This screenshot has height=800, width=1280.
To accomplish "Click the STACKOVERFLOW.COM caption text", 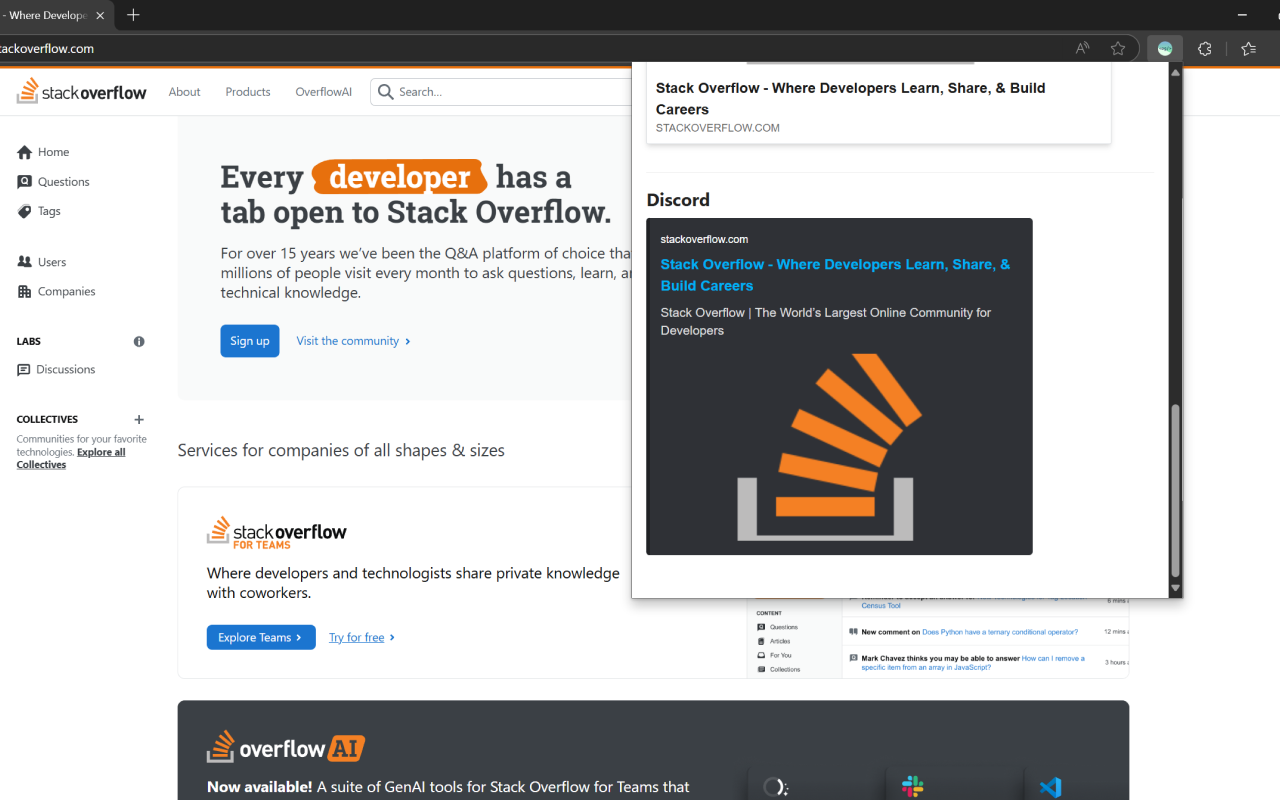I will coord(717,128).
